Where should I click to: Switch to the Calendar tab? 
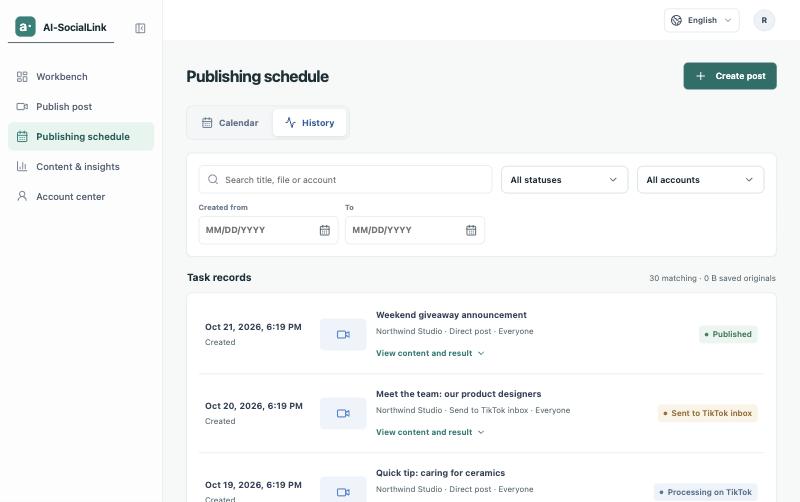point(230,123)
